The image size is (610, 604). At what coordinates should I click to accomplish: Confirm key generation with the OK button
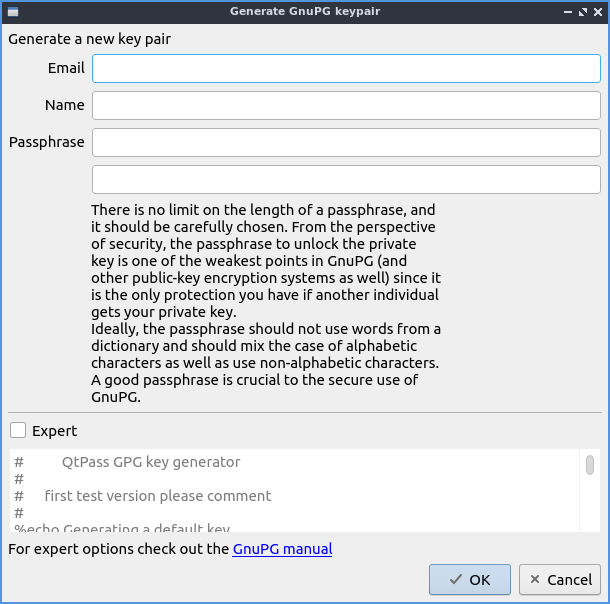click(470, 580)
